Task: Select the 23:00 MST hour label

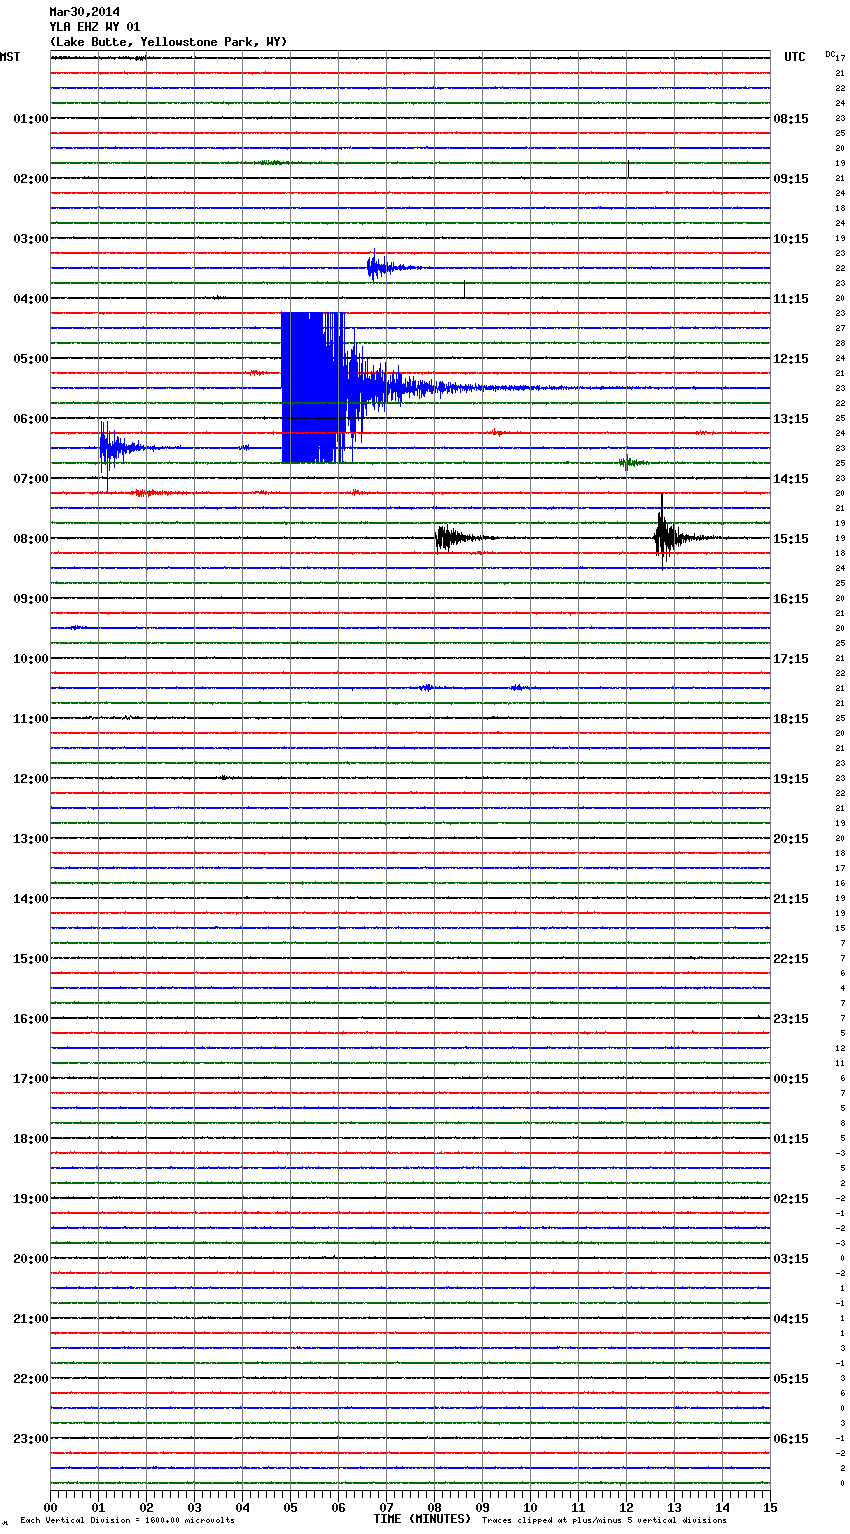Action: click(31, 1439)
